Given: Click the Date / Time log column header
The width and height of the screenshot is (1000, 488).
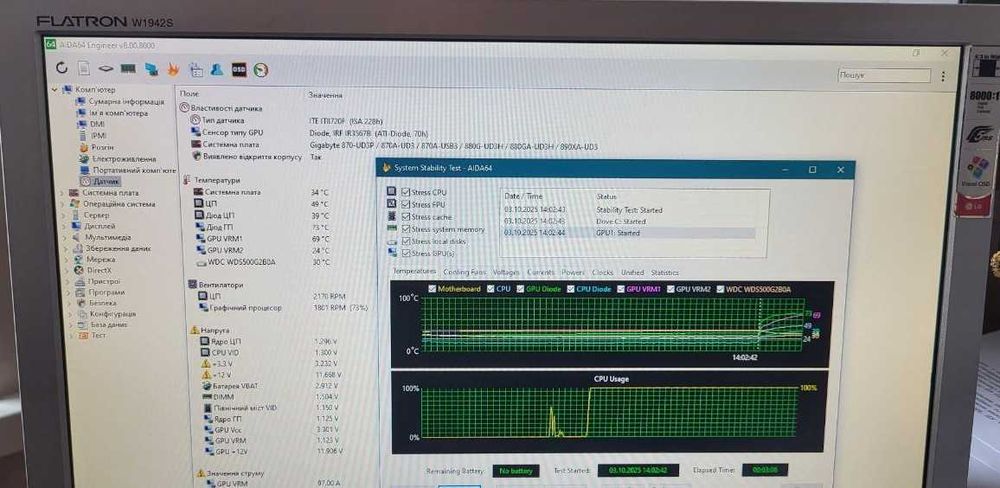Looking at the screenshot, I should tap(524, 196).
